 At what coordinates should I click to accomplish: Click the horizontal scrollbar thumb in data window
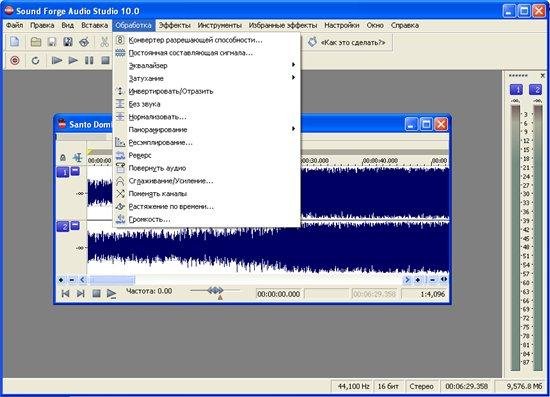(112, 280)
